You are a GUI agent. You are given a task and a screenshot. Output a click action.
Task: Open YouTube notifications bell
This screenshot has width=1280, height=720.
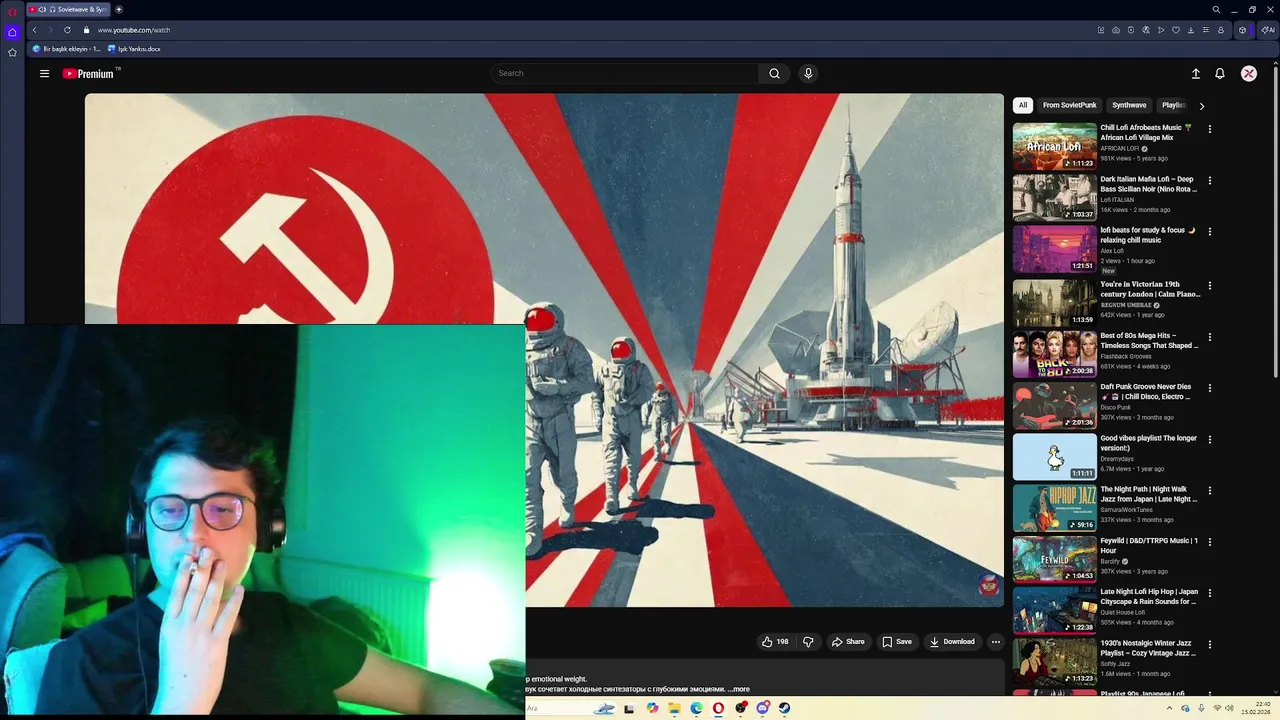(1220, 73)
